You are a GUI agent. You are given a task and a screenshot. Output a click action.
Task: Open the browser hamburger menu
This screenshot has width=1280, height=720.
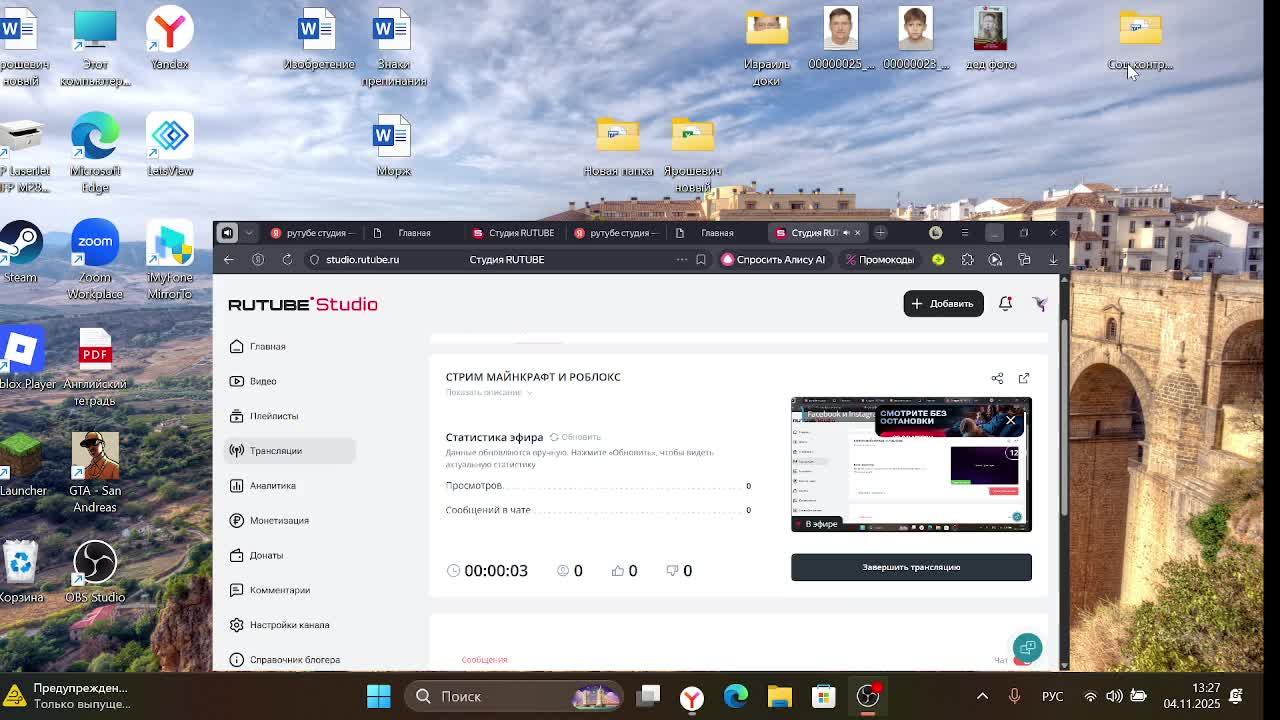pyautogui.click(x=964, y=233)
